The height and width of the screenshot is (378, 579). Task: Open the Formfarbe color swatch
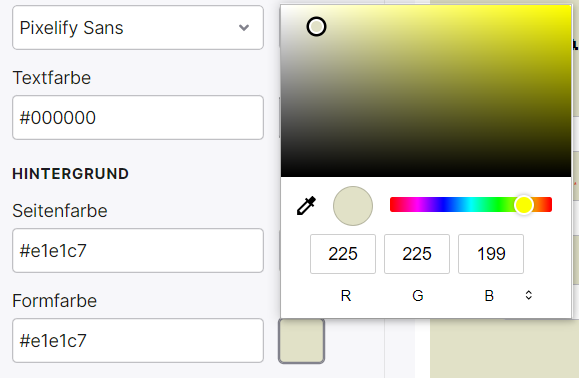point(301,341)
